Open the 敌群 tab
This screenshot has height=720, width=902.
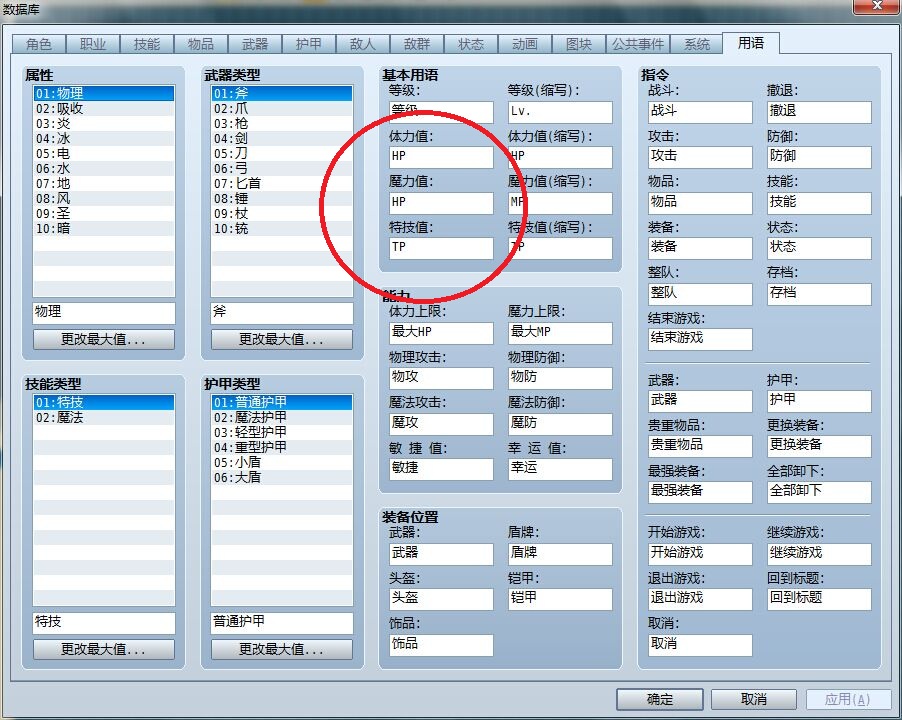tap(417, 44)
